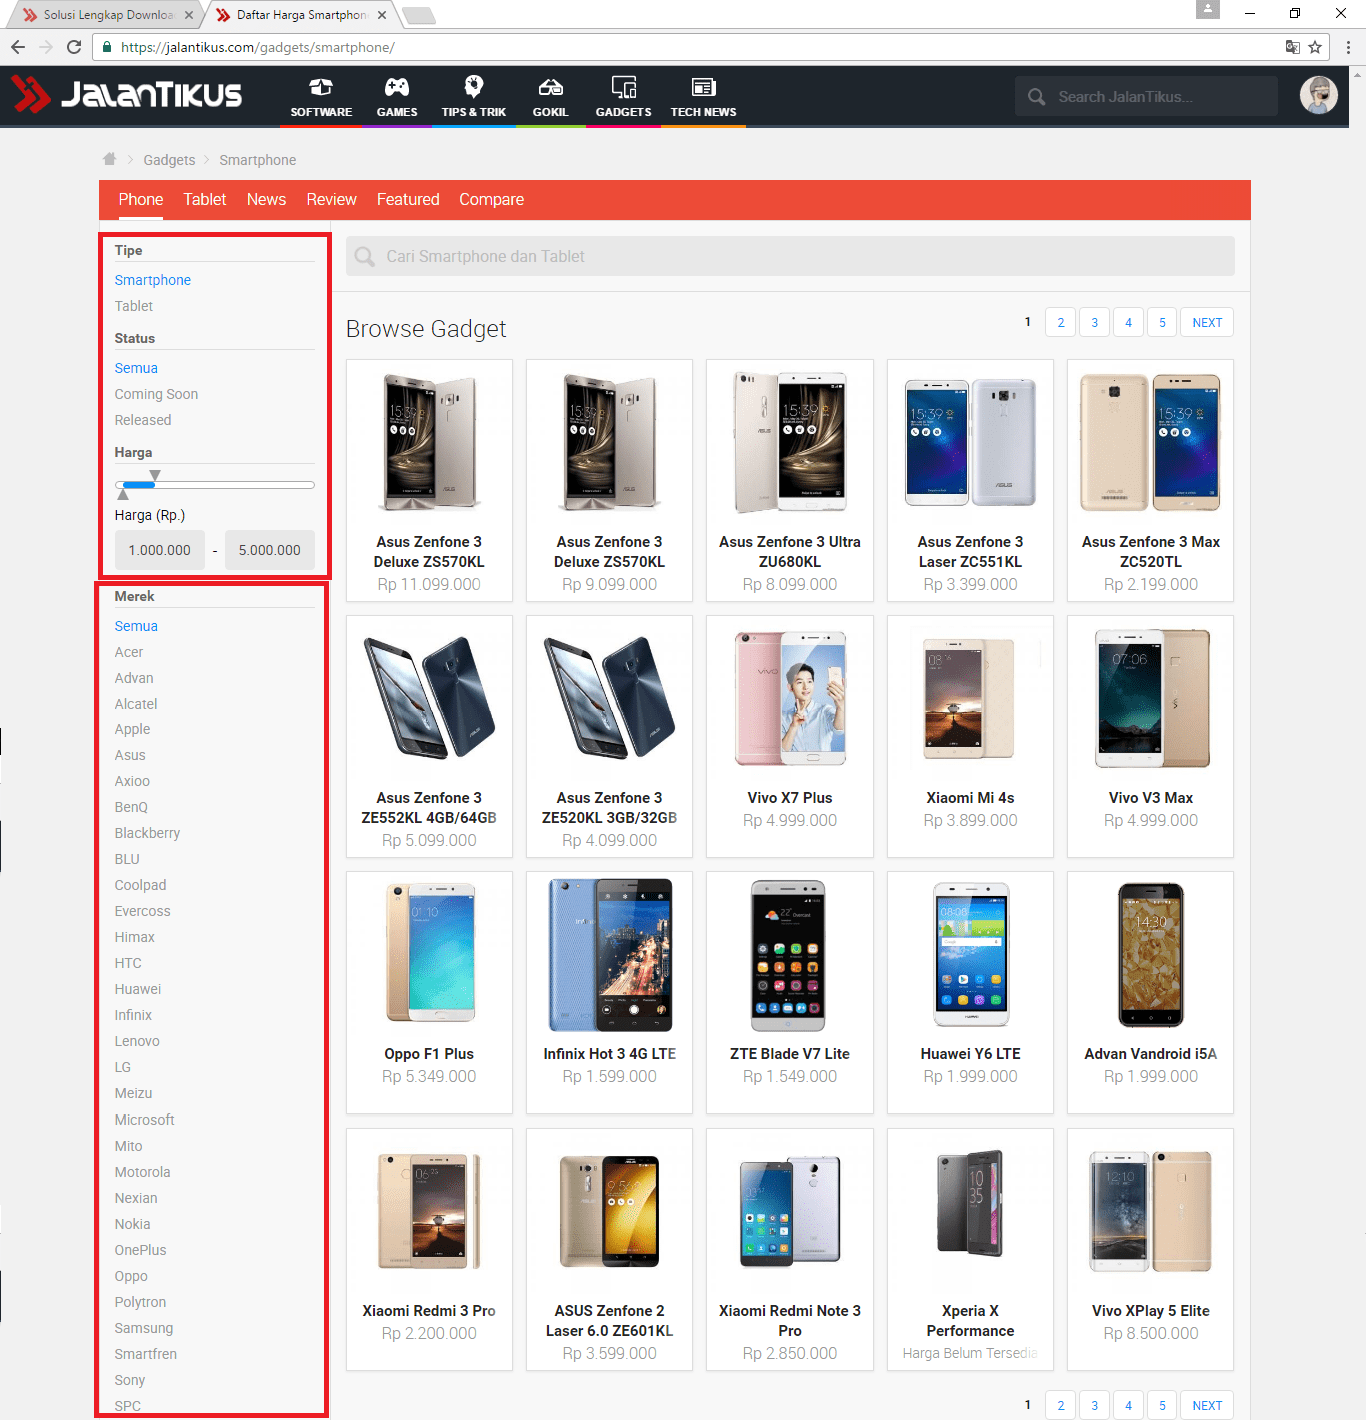Click the browser forward arrow
This screenshot has width=1366, height=1420.
point(46,47)
